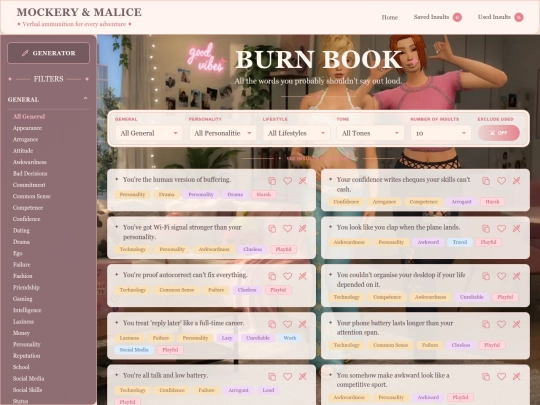Image resolution: width=540 pixels, height=405 pixels.
Task: Click the Loud tag on low battery insult
Action: coord(268,390)
